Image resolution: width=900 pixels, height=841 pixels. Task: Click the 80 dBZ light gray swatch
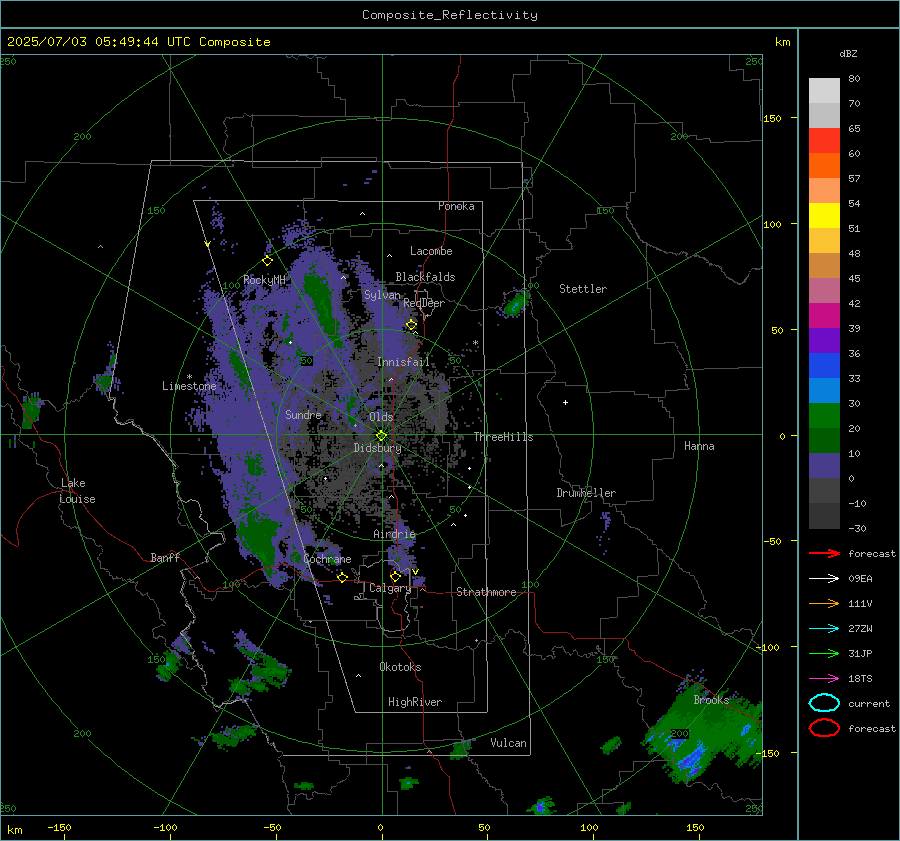point(824,90)
